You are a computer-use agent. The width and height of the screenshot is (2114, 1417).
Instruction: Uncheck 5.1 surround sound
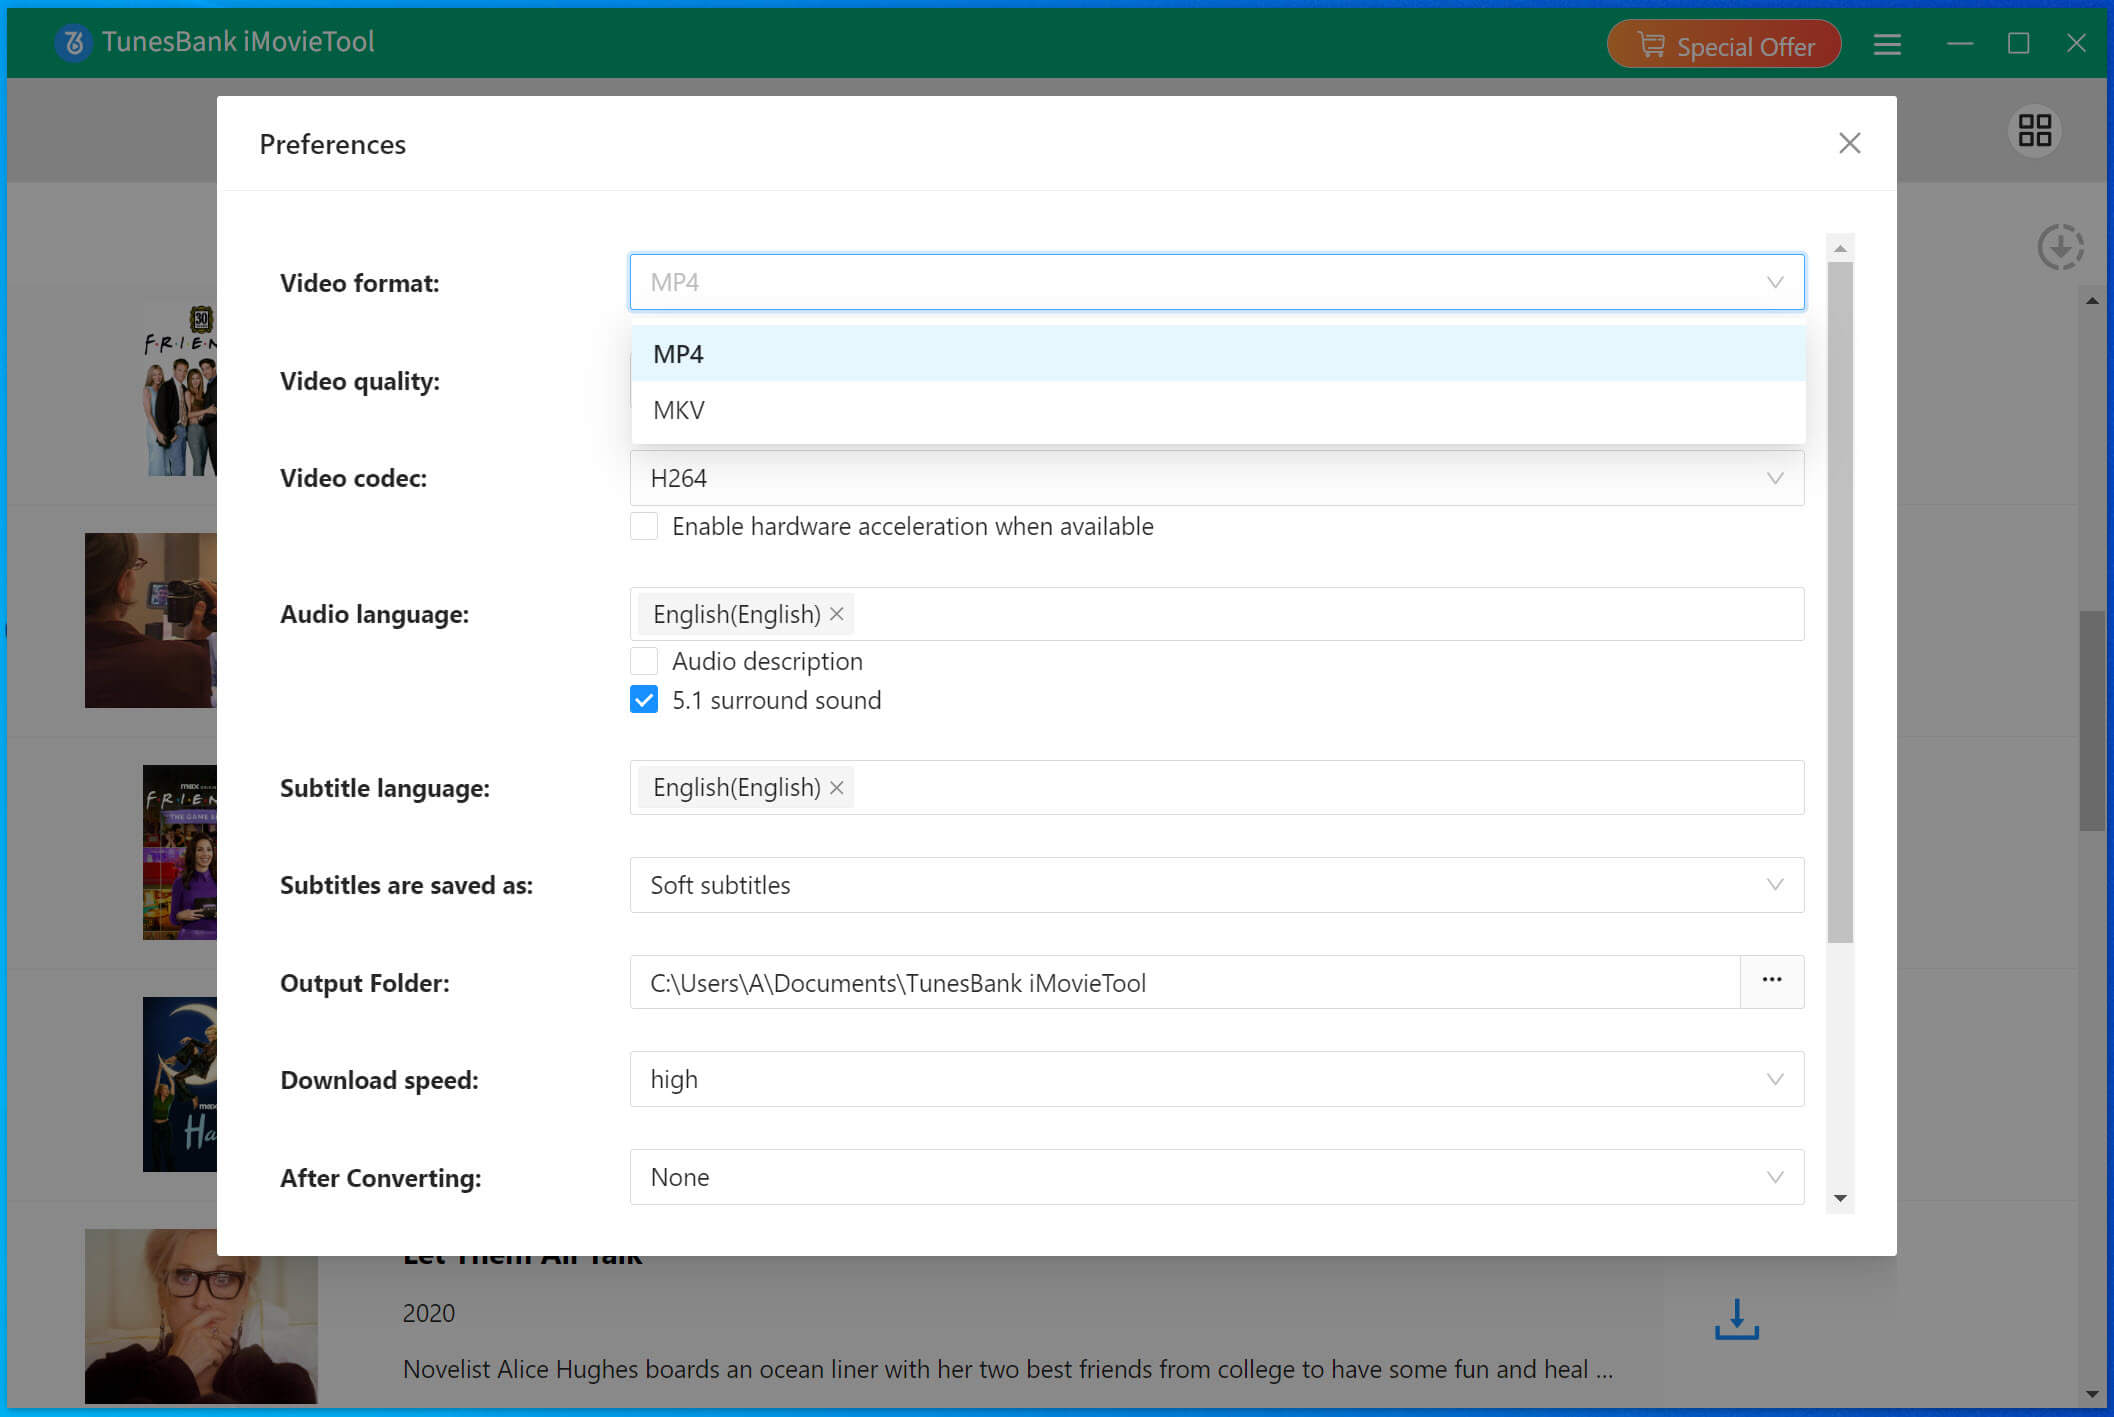point(644,700)
